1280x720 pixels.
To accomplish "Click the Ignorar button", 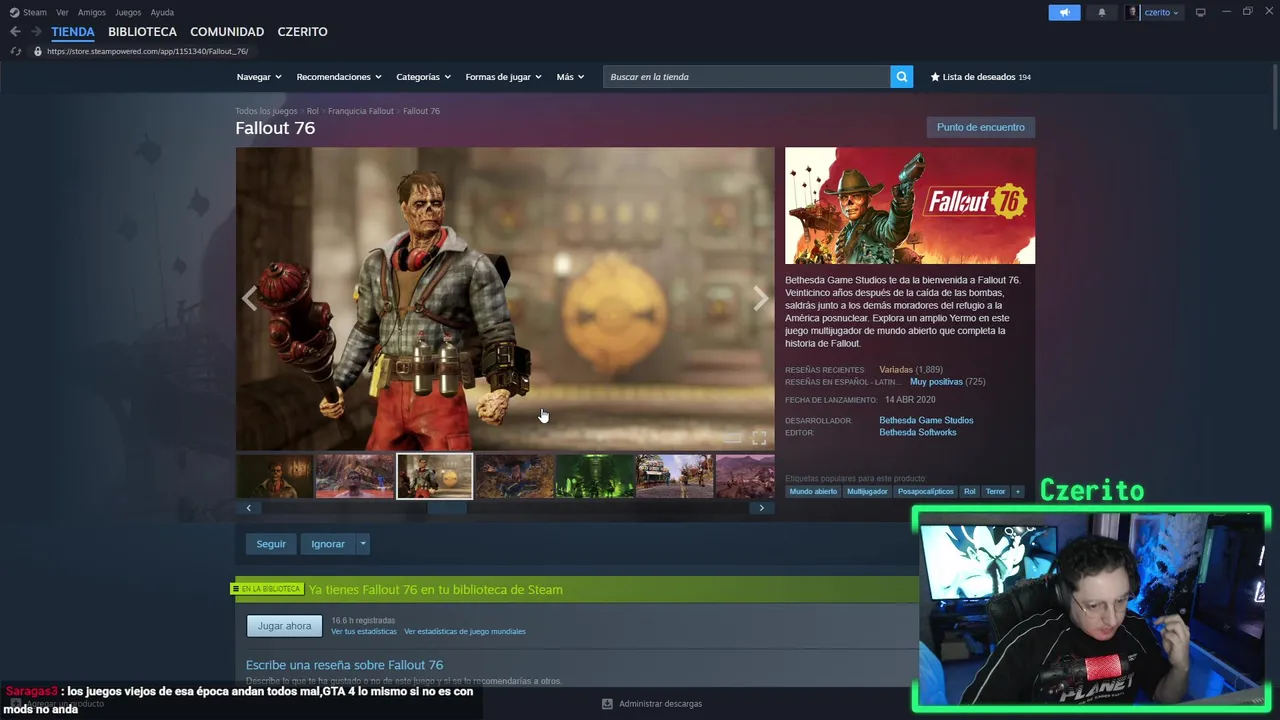I will point(328,544).
